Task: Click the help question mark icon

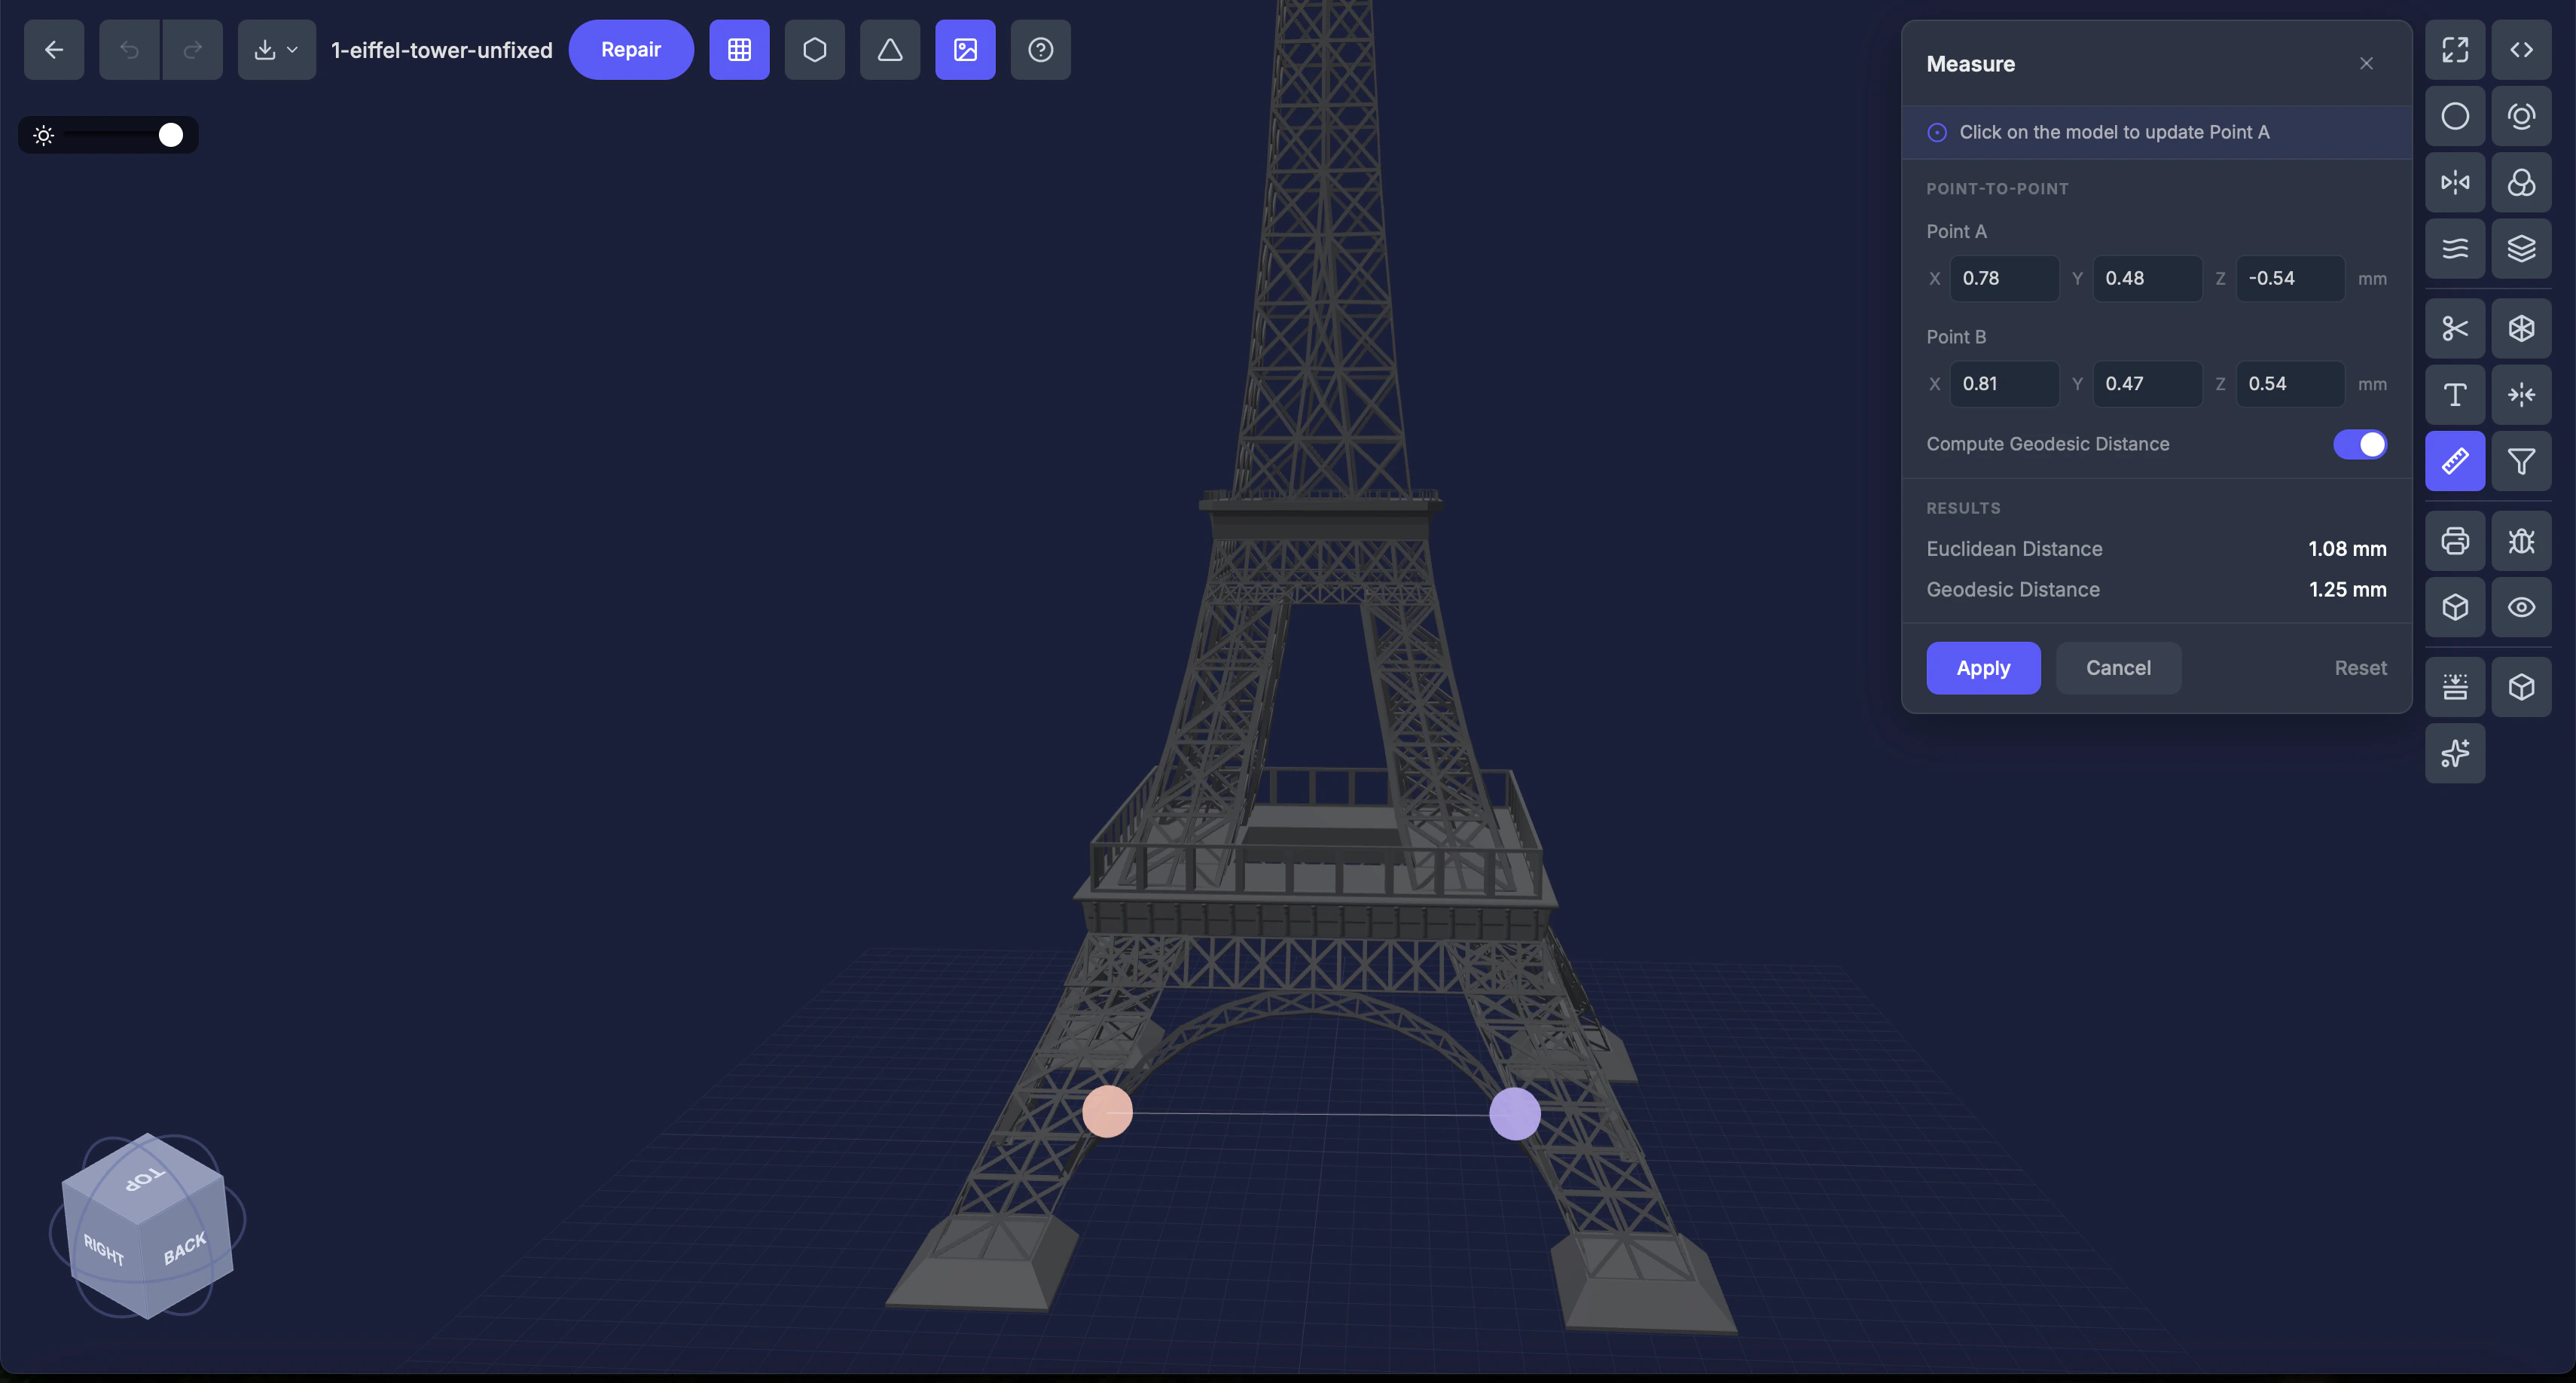Action: (x=1040, y=50)
